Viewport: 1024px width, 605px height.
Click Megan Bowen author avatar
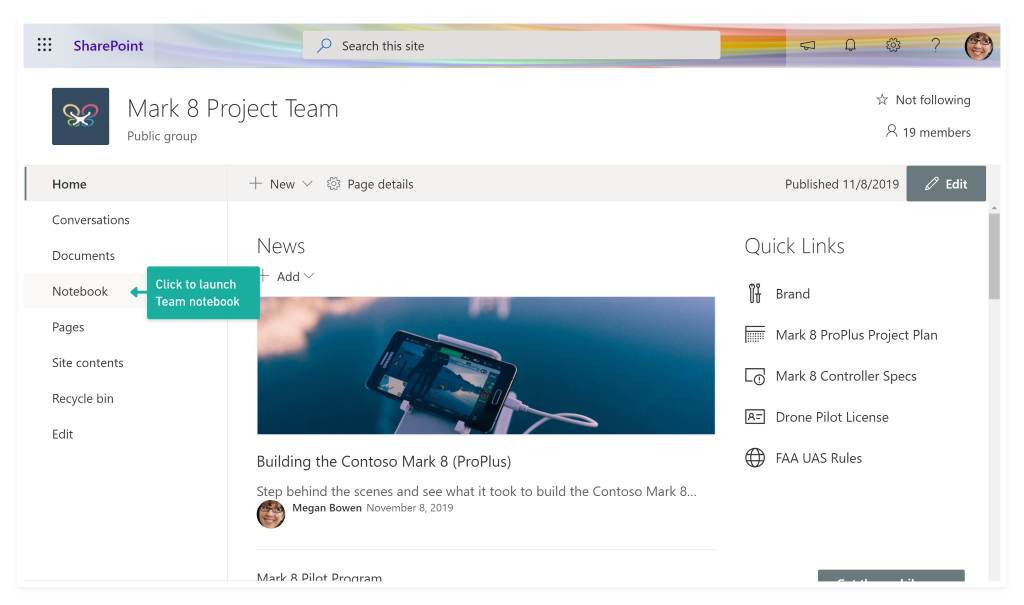271,514
